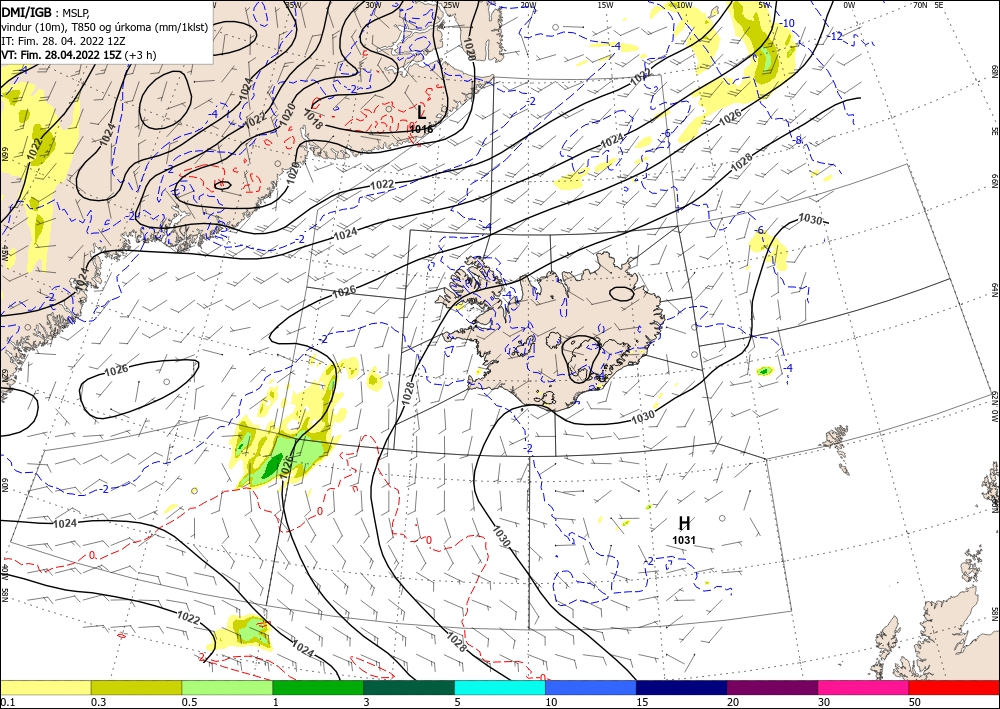The height and width of the screenshot is (709, 1000).
Task: Select the light green 0.5 mm legend swatch
Action: point(227,687)
